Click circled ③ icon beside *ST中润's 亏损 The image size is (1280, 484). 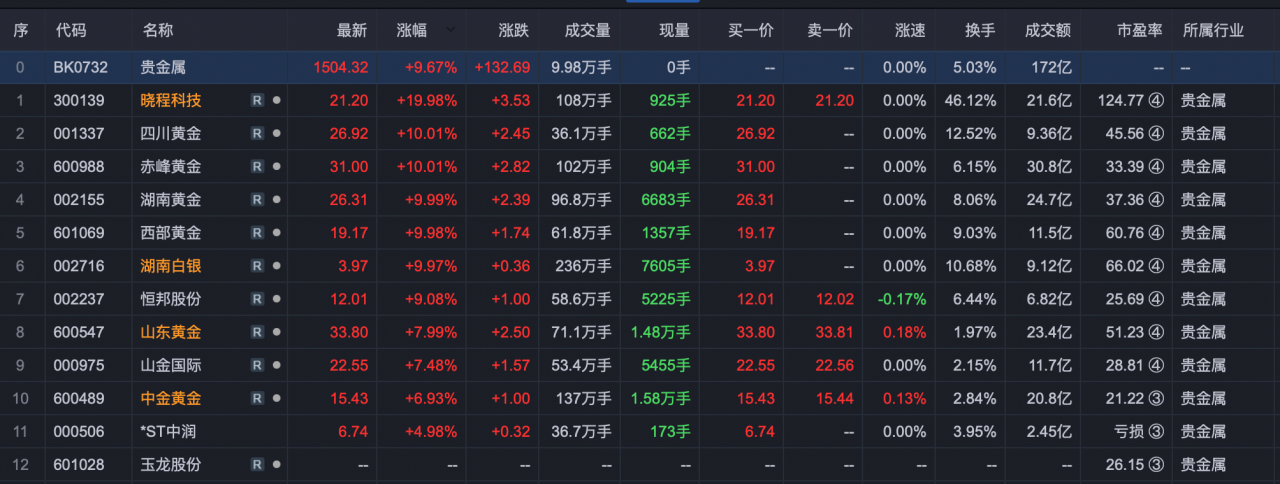(x=1156, y=431)
